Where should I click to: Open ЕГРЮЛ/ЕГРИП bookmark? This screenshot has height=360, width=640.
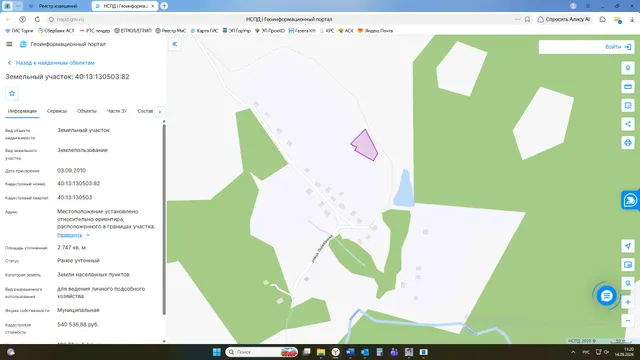(133, 31)
